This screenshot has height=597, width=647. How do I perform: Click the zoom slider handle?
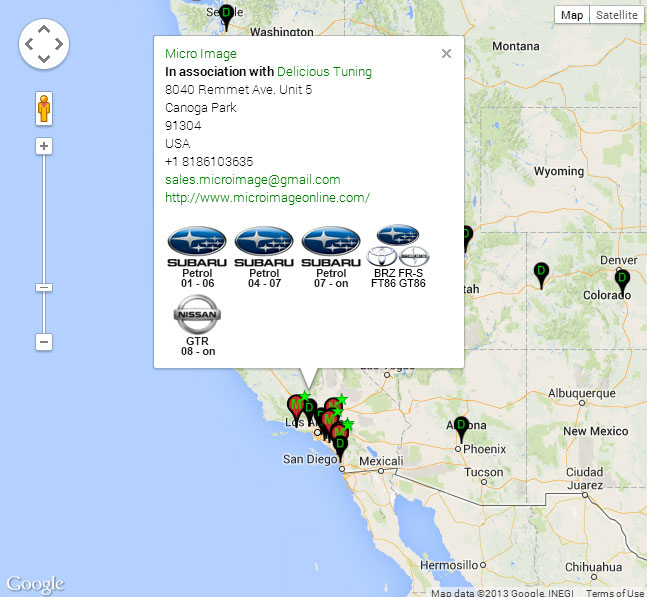44,287
